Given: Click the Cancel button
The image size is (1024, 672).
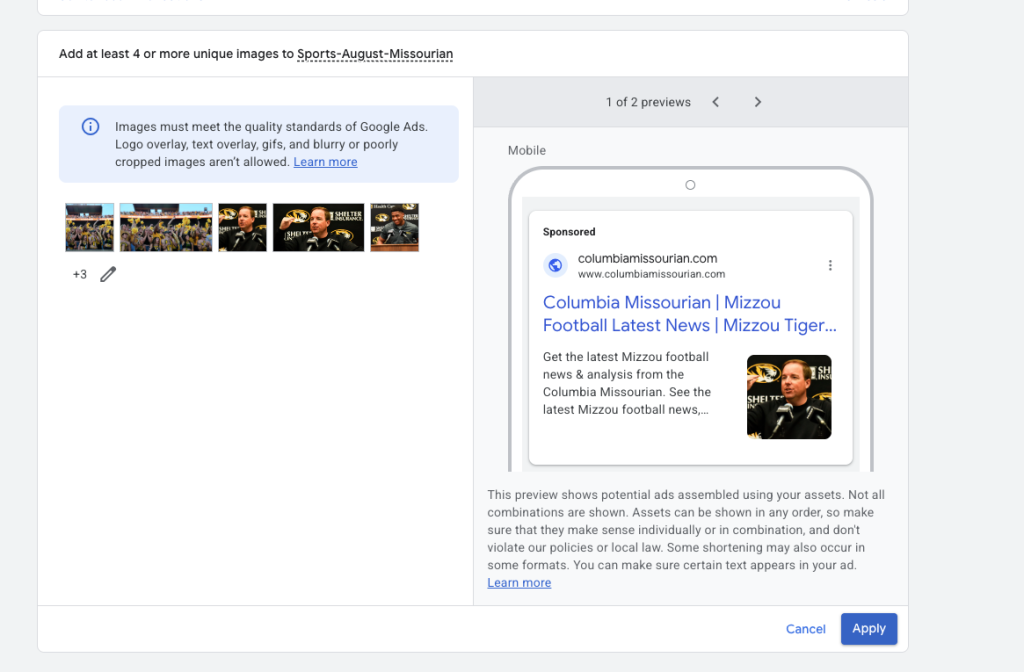Looking at the screenshot, I should [805, 629].
